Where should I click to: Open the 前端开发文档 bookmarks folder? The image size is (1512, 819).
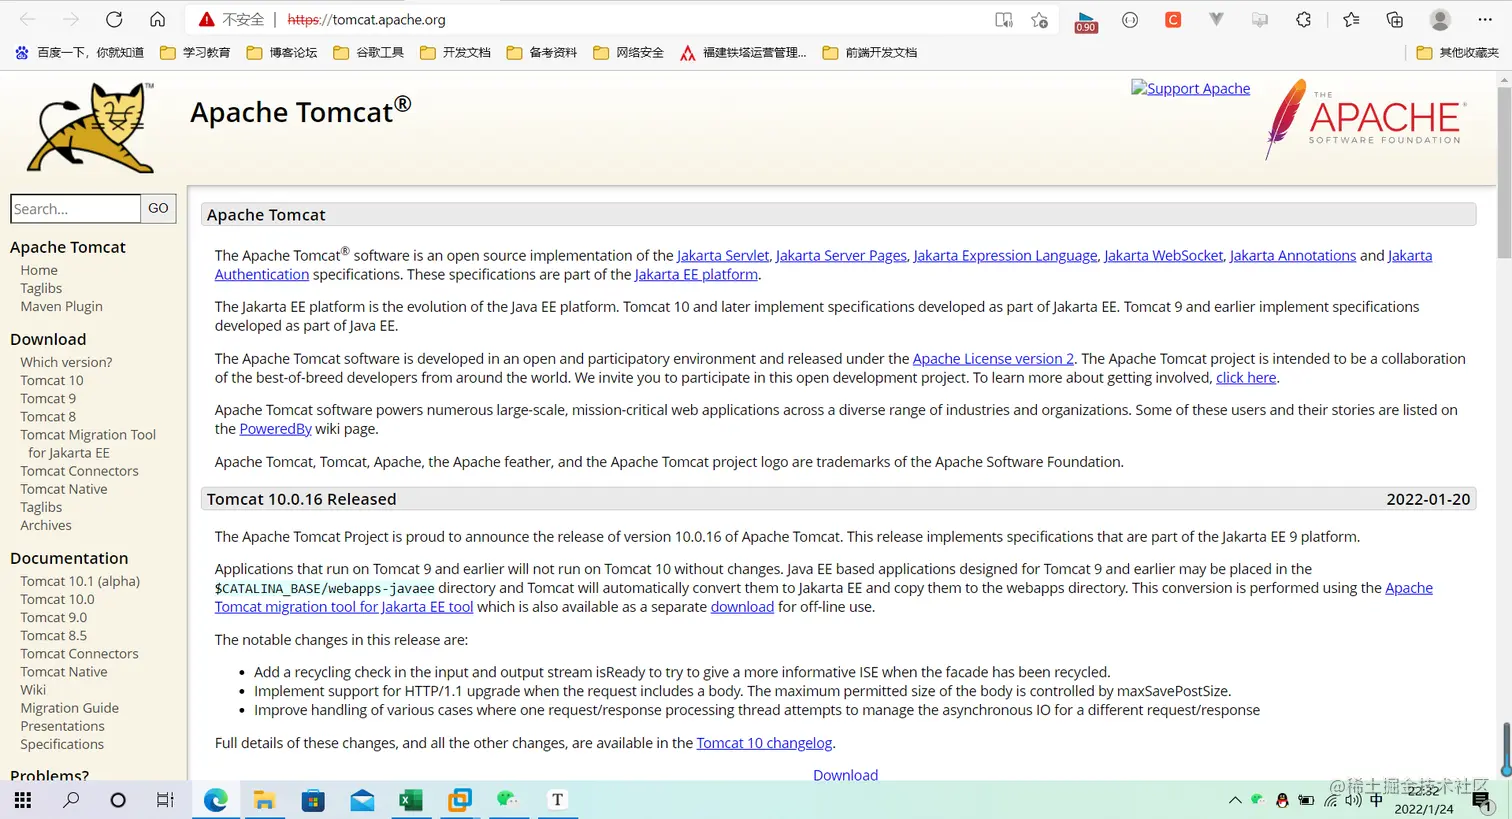coord(870,53)
